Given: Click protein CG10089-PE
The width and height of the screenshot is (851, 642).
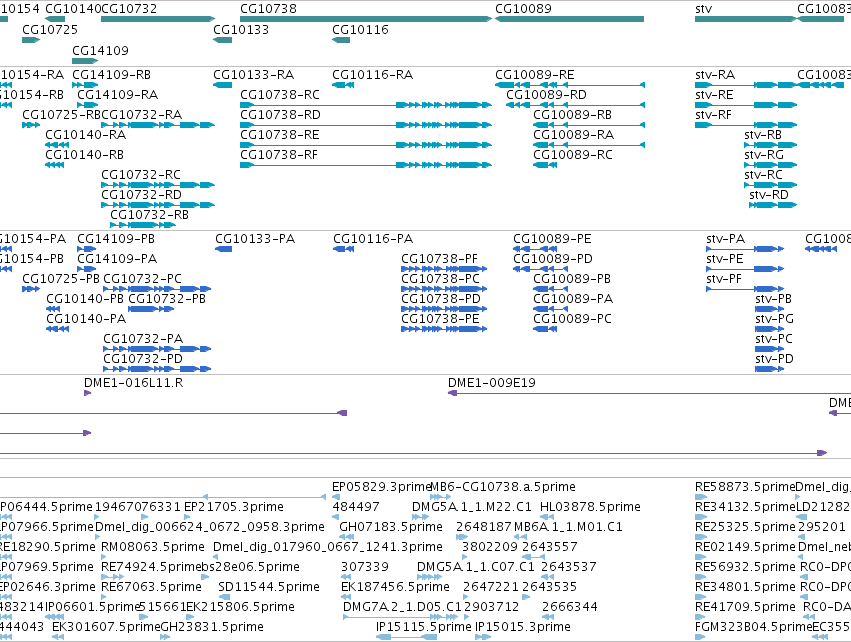Looking at the screenshot, I should (535, 249).
